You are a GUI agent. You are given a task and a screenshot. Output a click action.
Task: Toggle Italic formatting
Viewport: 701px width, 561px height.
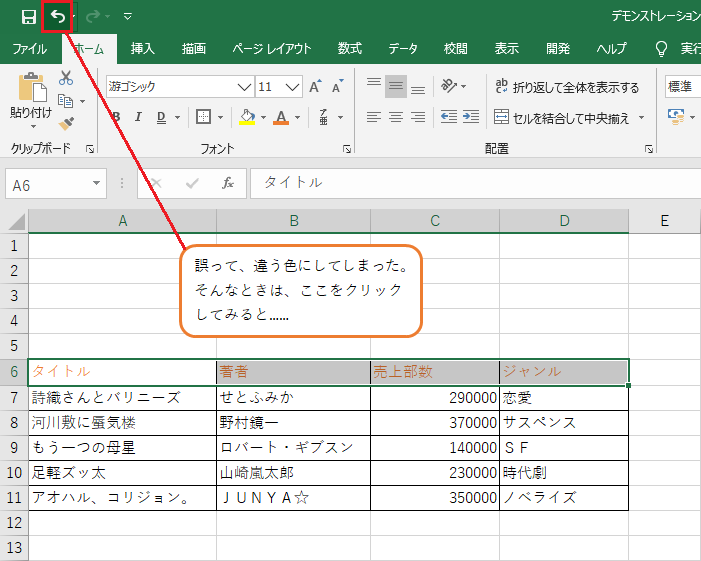[x=138, y=117]
